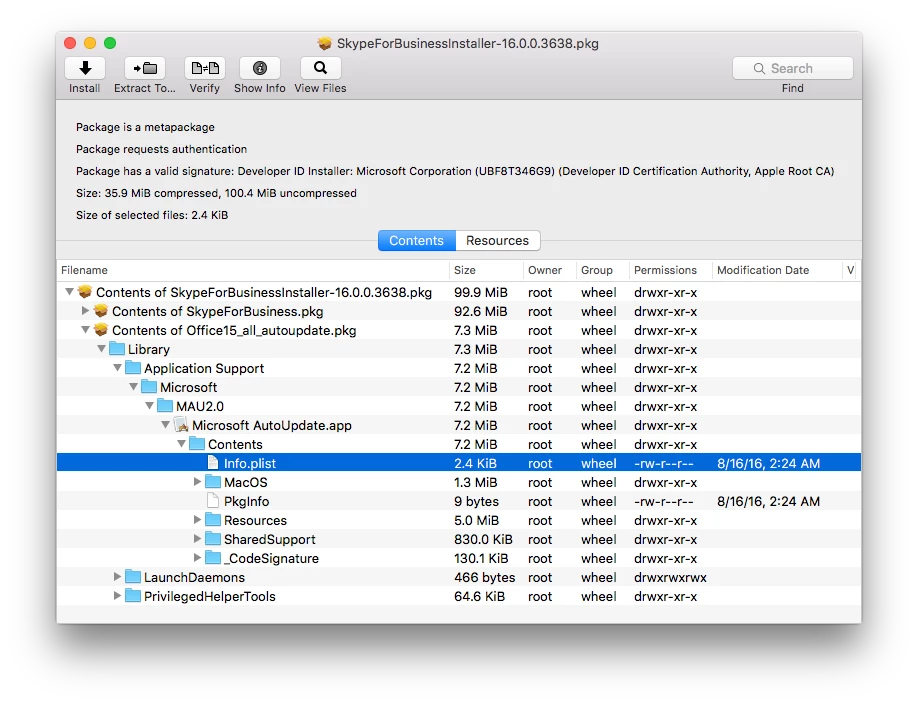Minimize the window with the yellow button
The height and width of the screenshot is (704, 918).
coord(90,43)
